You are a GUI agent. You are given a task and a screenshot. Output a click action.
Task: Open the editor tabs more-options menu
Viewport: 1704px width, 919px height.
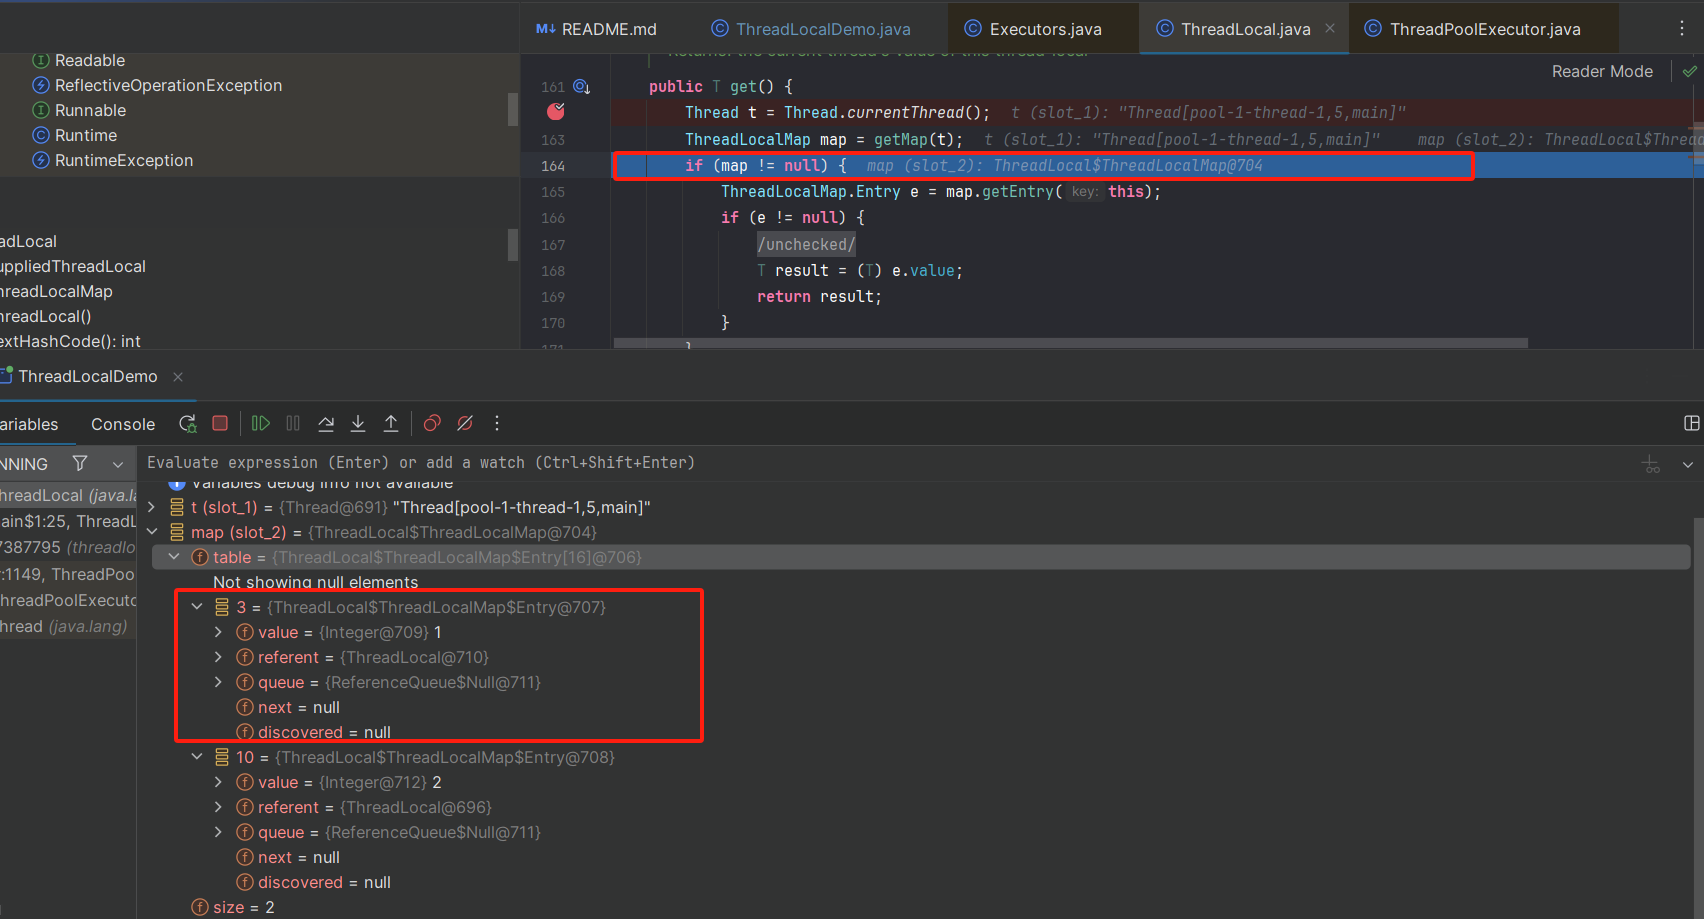[x=1682, y=29]
